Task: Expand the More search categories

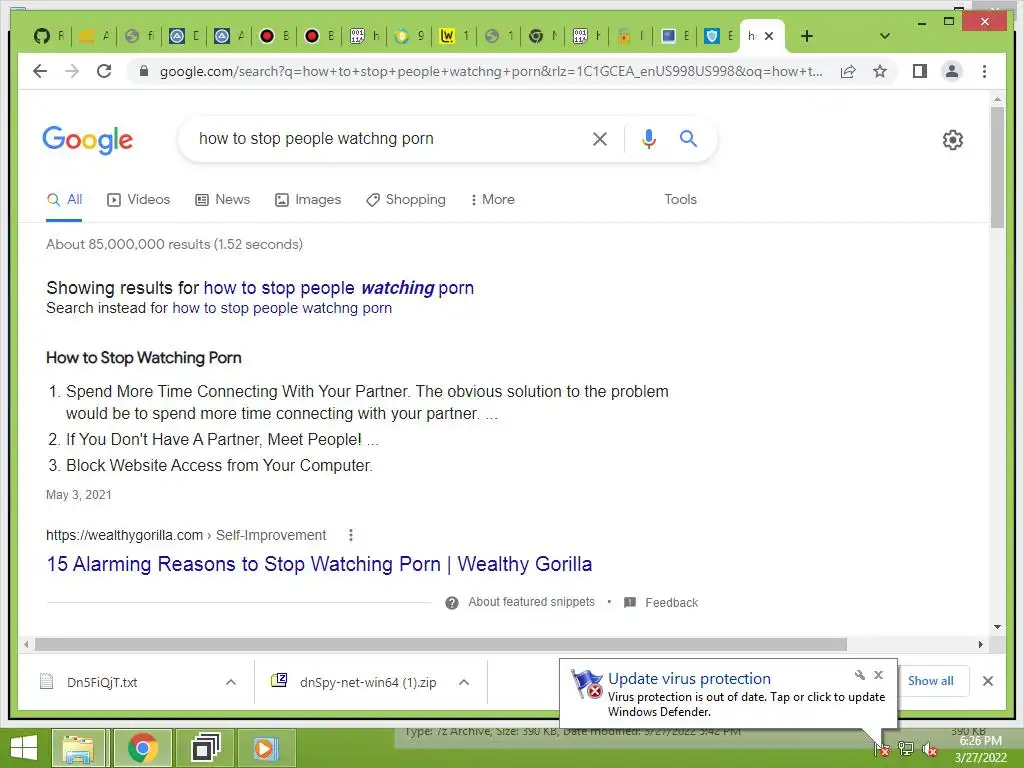Action: point(492,200)
